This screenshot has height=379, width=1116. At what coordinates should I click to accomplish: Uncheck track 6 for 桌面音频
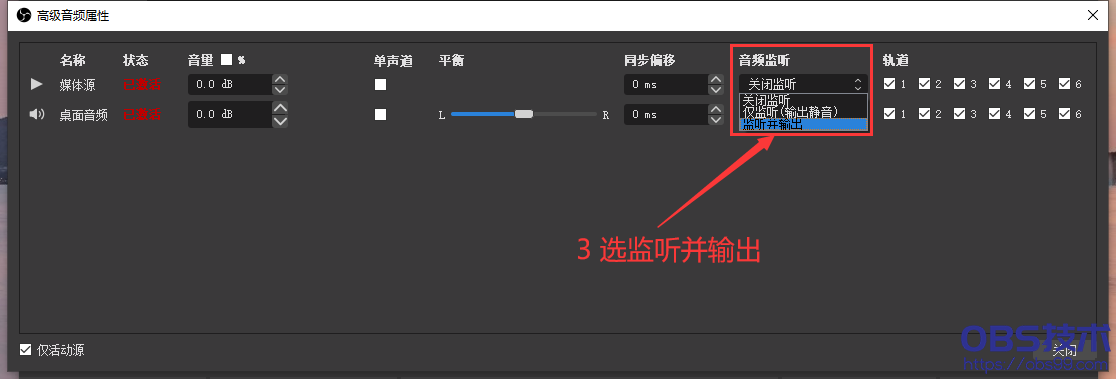(1064, 114)
